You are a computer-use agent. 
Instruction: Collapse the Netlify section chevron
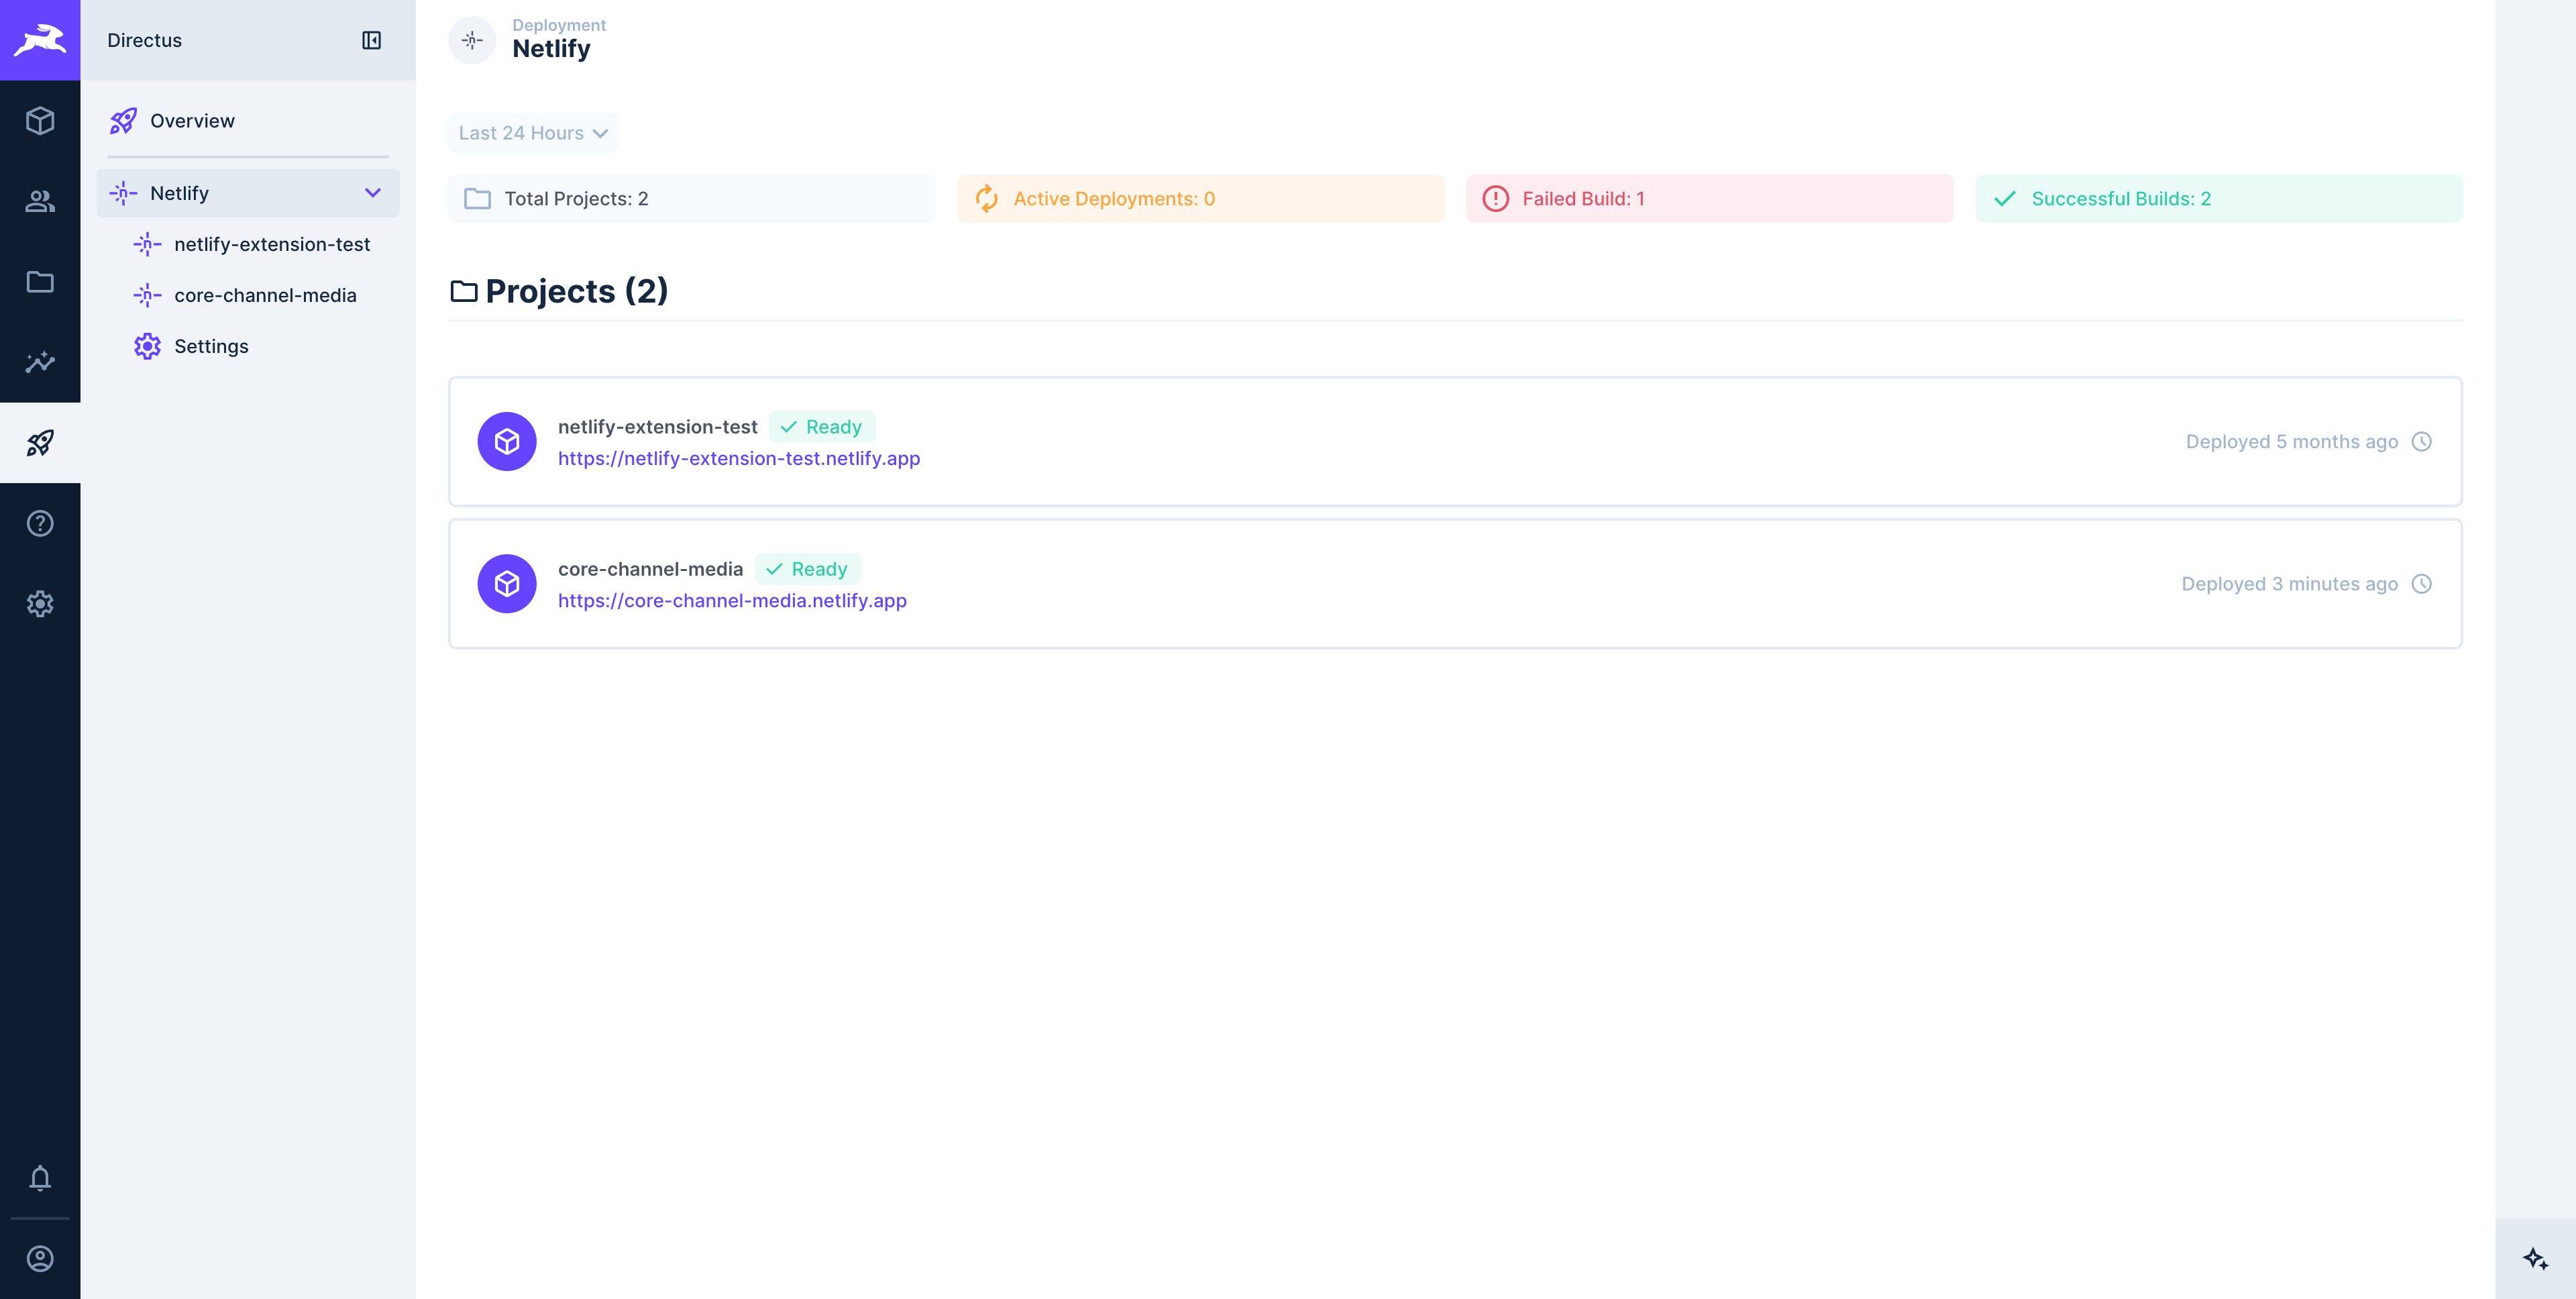point(374,193)
